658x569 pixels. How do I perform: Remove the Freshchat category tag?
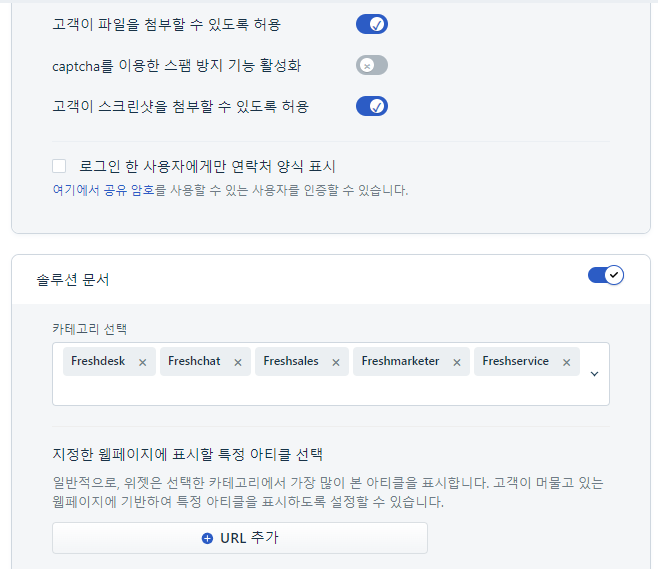click(x=238, y=363)
